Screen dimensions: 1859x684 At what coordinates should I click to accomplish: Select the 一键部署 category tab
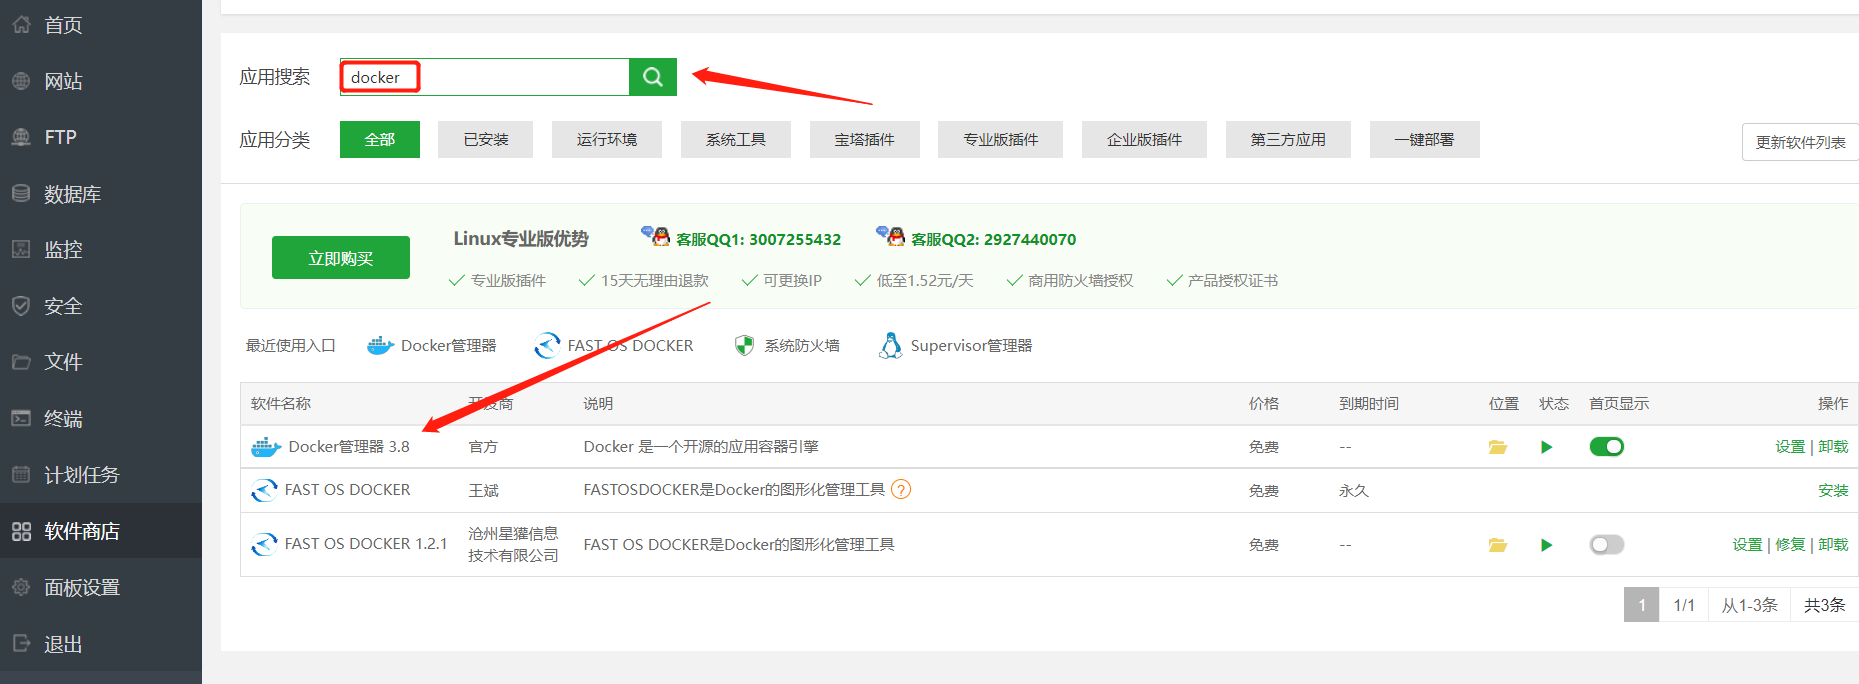coord(1425,140)
